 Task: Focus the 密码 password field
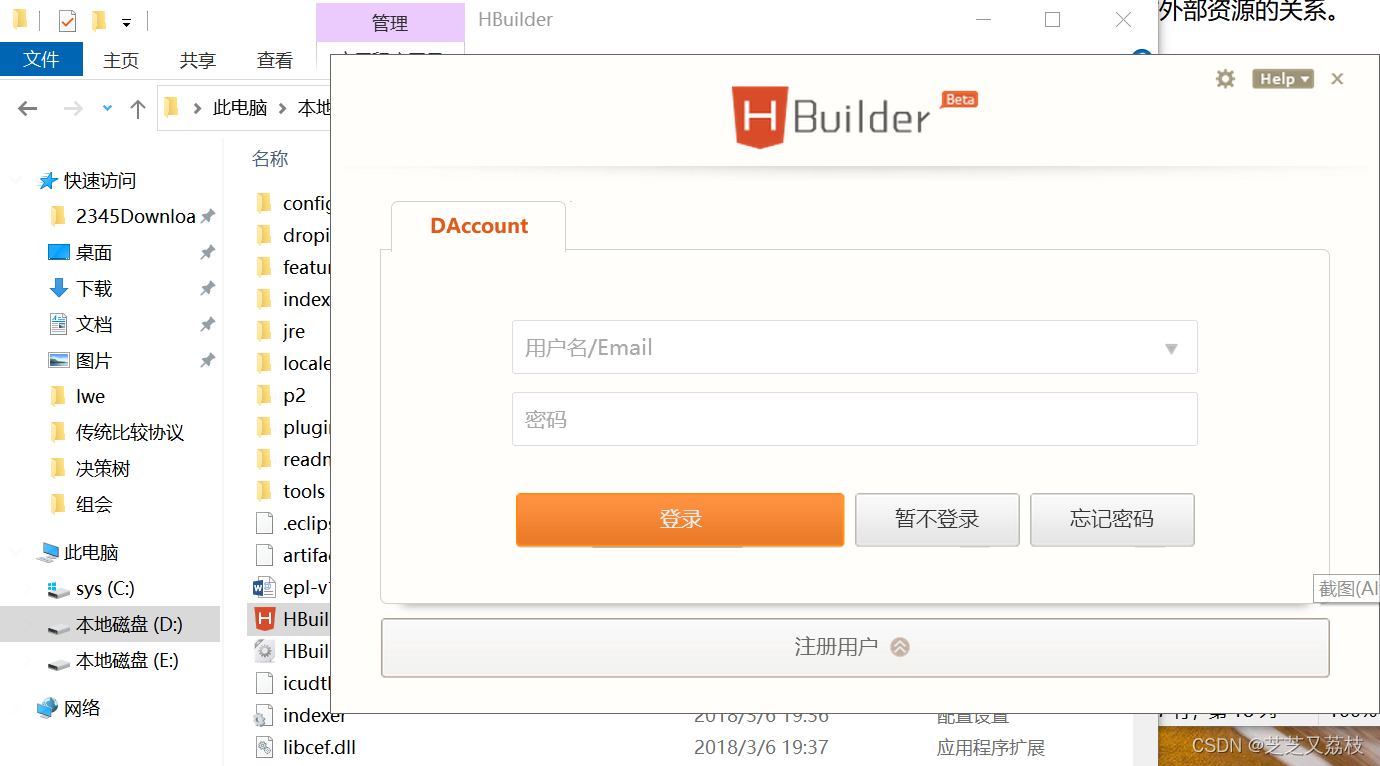click(x=855, y=419)
